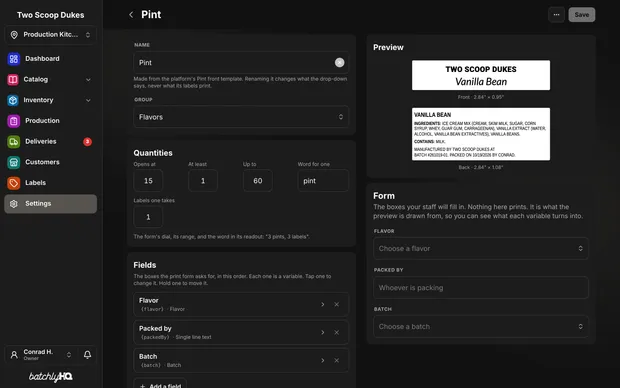The height and width of the screenshot is (388, 620).
Task: Open the Settings page
Action: click(x=51, y=204)
